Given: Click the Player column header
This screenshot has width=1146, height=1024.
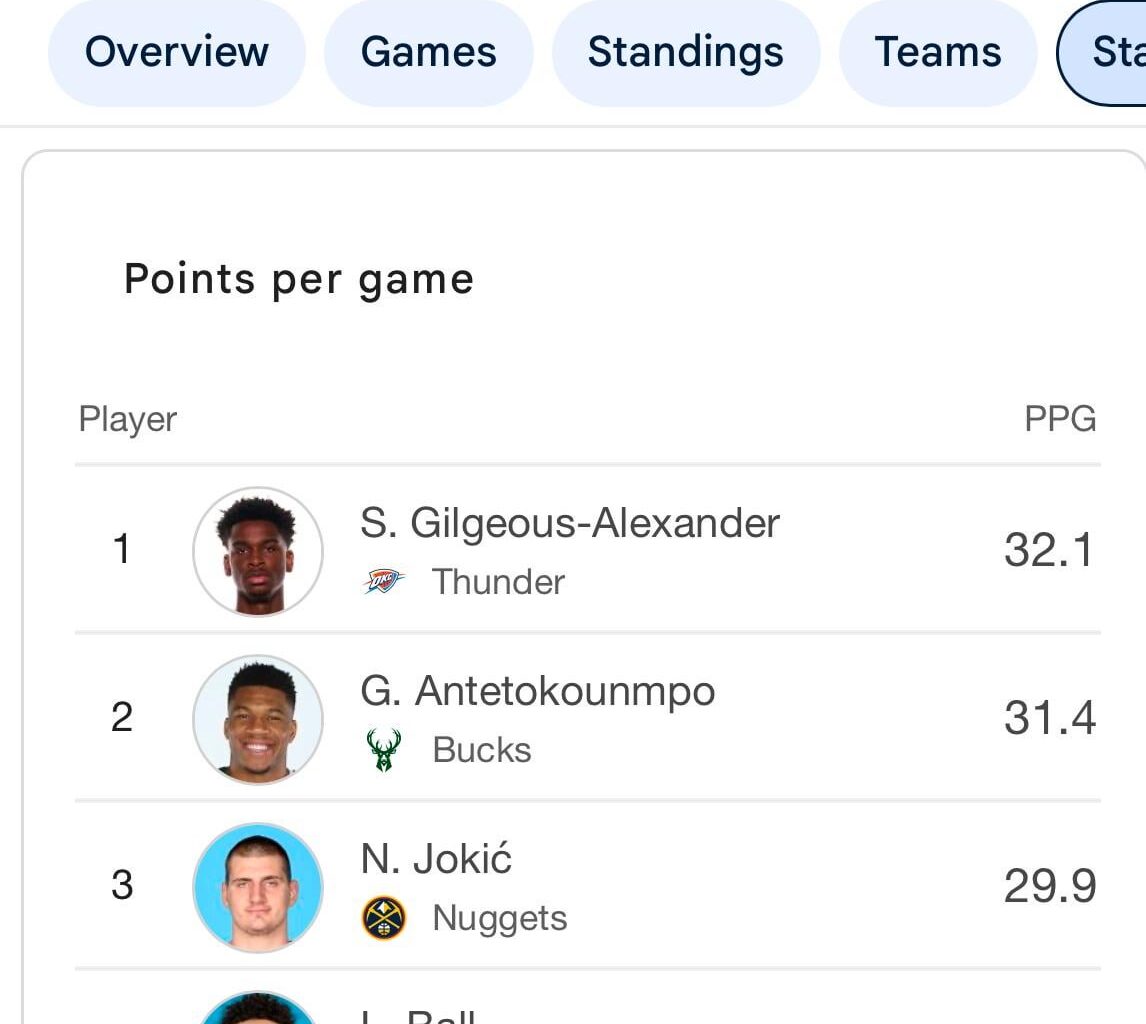Looking at the screenshot, I should (x=128, y=418).
